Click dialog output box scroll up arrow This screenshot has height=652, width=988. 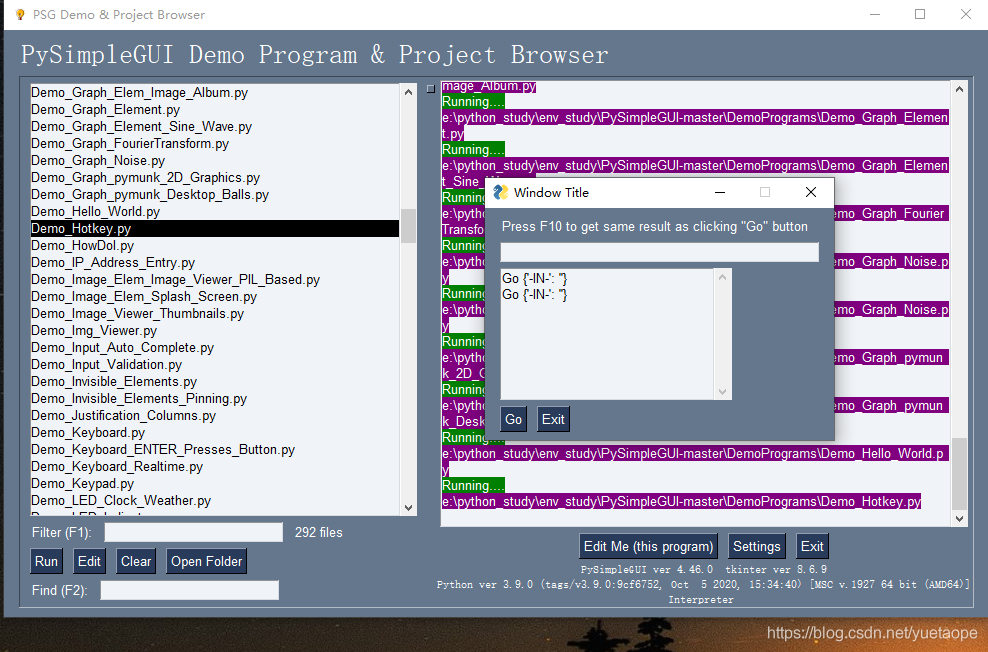click(x=723, y=277)
